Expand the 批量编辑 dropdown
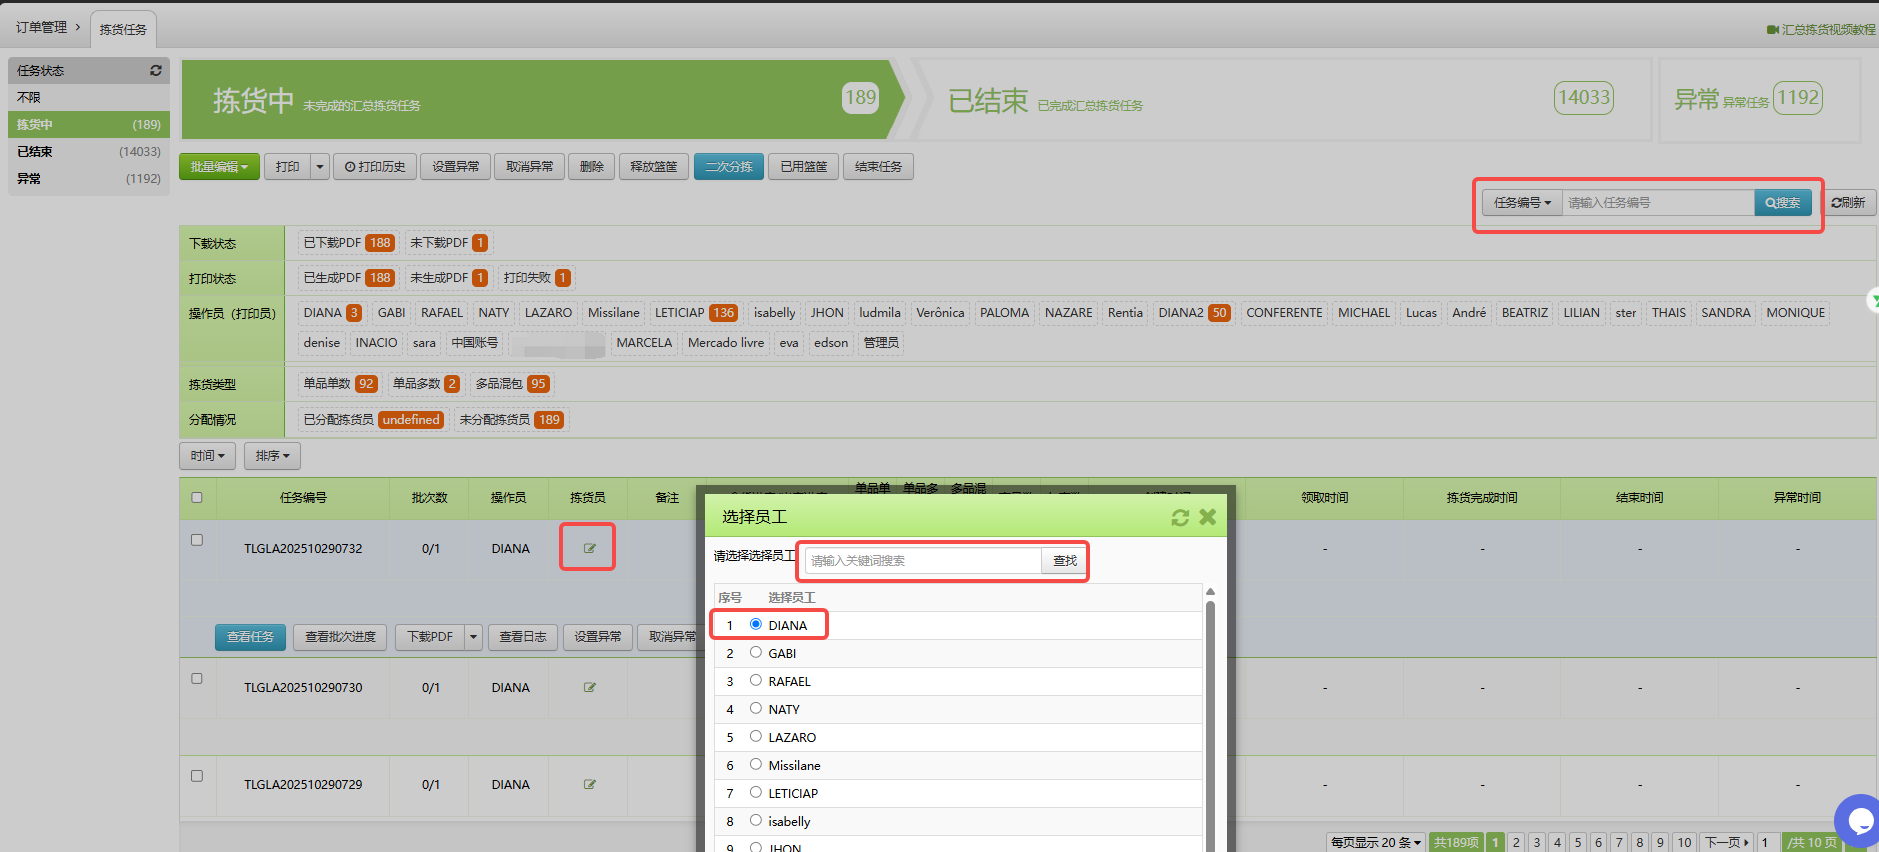Viewport: 1879px width, 852px height. click(219, 167)
